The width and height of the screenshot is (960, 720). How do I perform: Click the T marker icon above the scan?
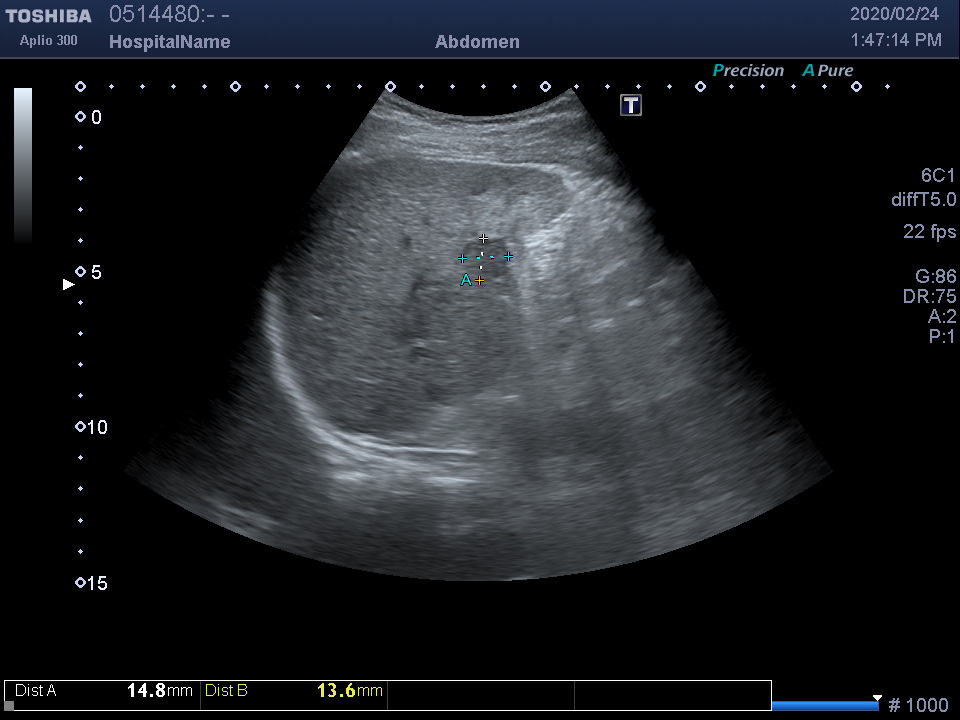[x=631, y=105]
